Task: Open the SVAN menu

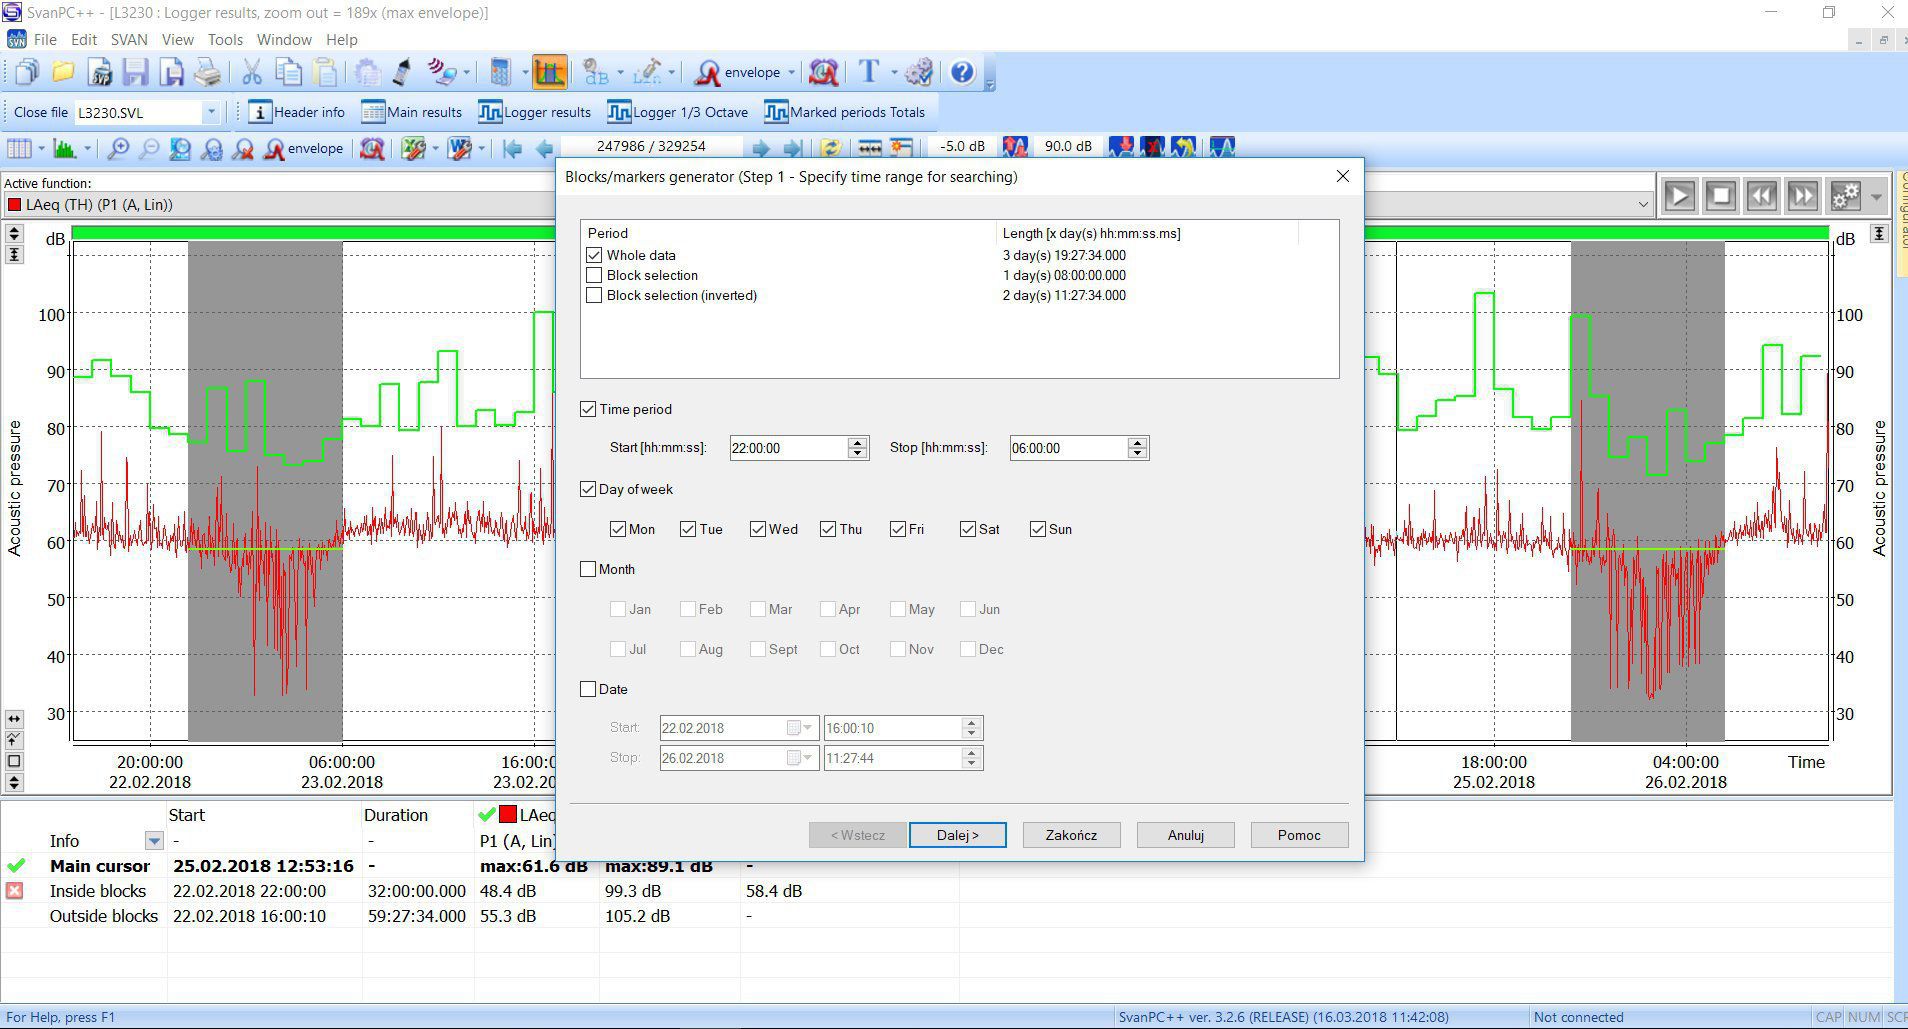Action: [129, 40]
